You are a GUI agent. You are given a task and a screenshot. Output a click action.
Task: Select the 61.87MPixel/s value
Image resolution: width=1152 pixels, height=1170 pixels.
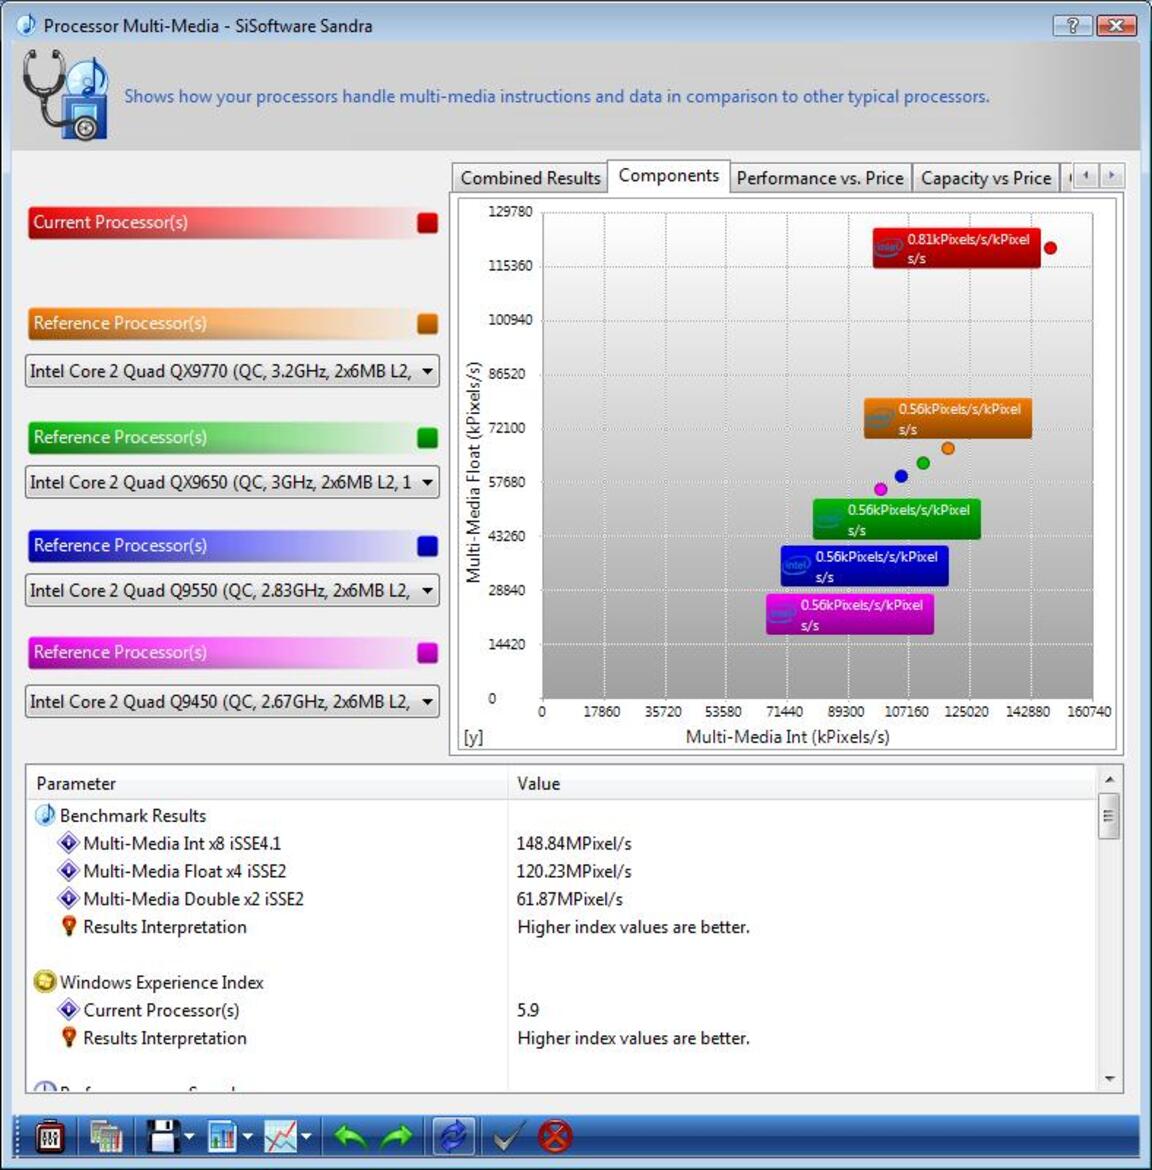(569, 898)
